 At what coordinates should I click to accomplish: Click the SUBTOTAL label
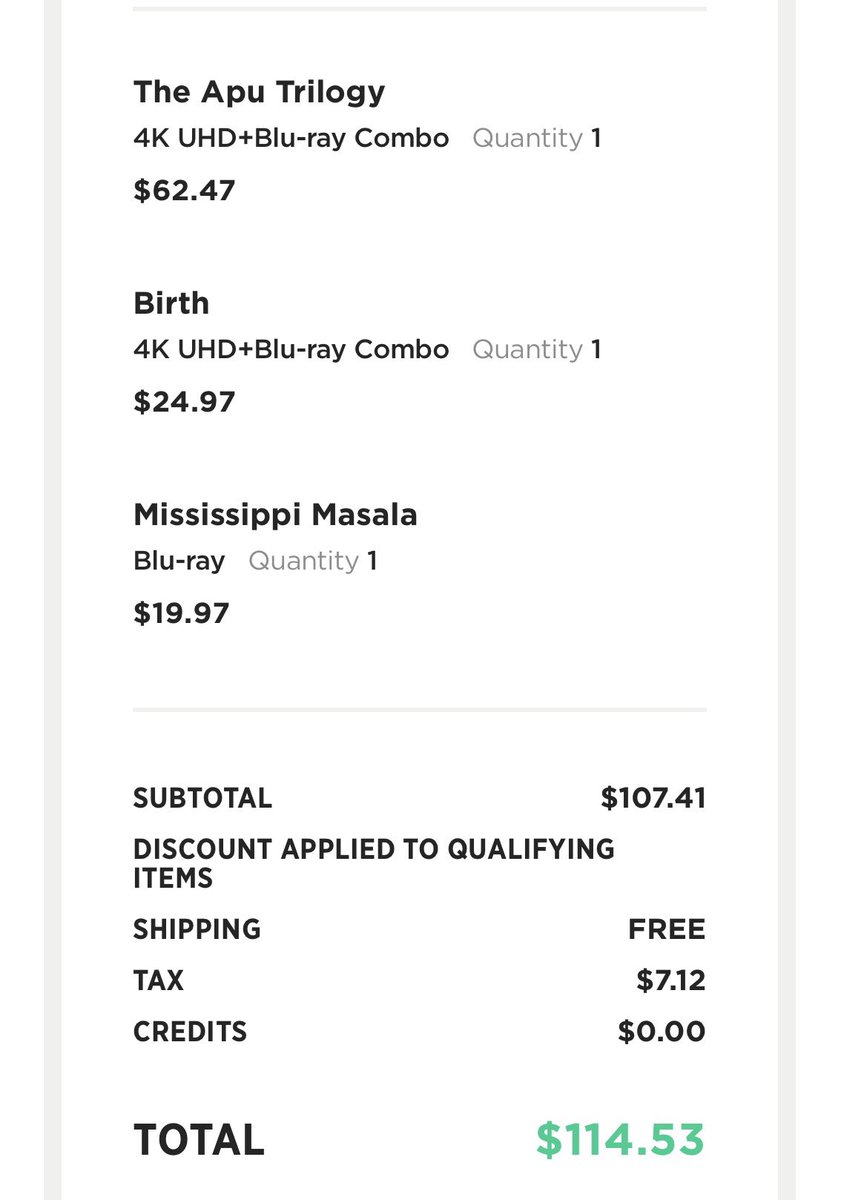pyautogui.click(x=202, y=798)
